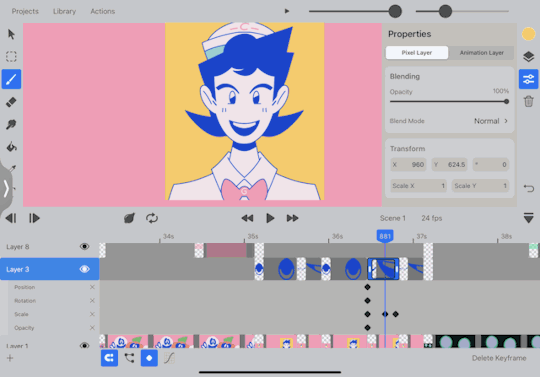This screenshot has height=377, width=540.
Task: Click the trash delete icon
Action: tap(528, 102)
